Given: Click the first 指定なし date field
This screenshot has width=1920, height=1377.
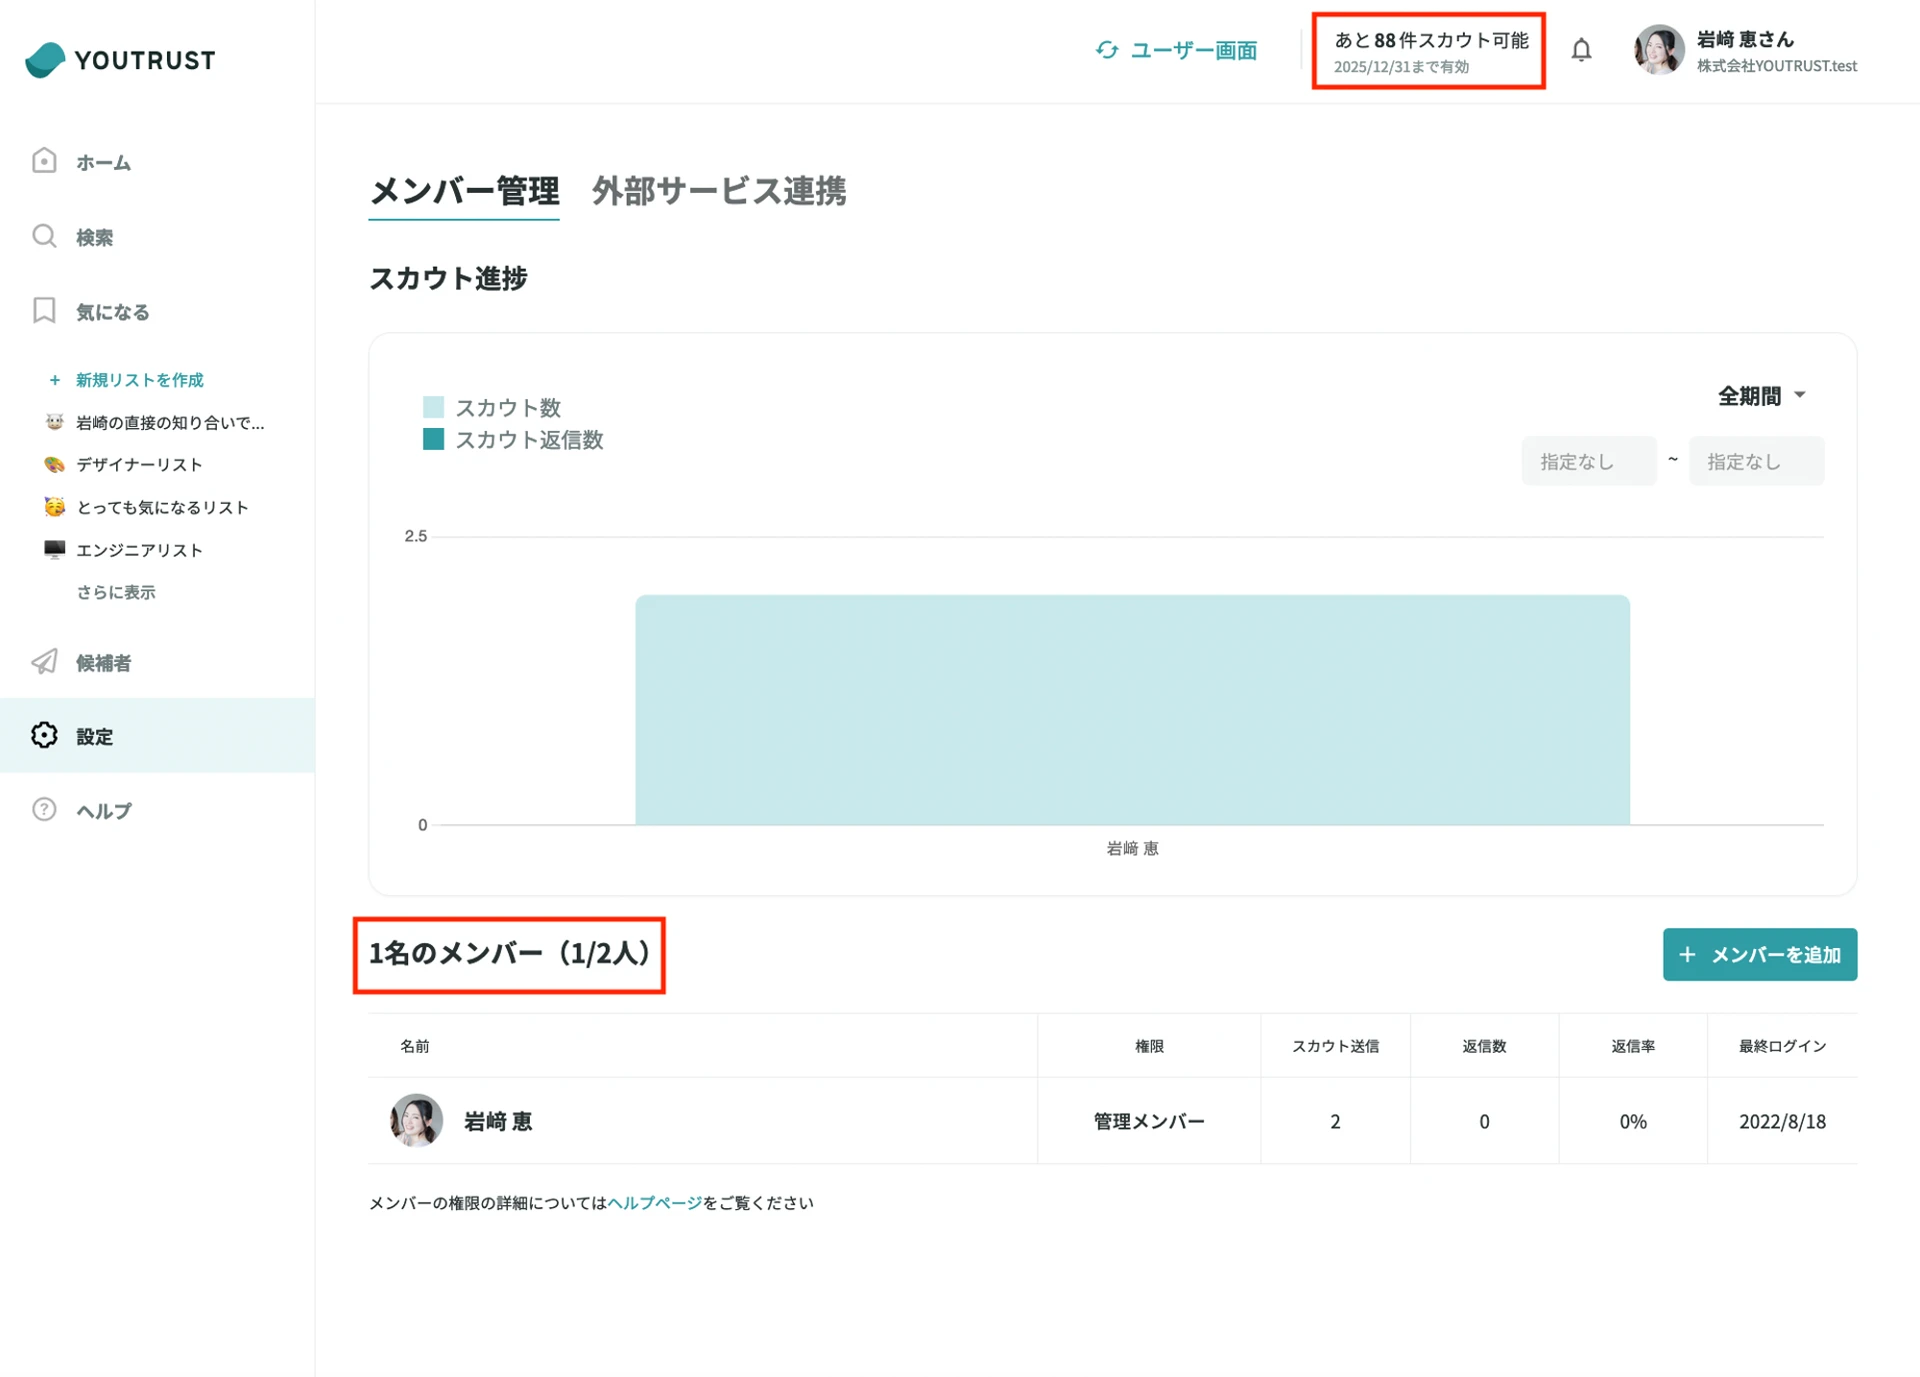Looking at the screenshot, I should tap(1588, 461).
